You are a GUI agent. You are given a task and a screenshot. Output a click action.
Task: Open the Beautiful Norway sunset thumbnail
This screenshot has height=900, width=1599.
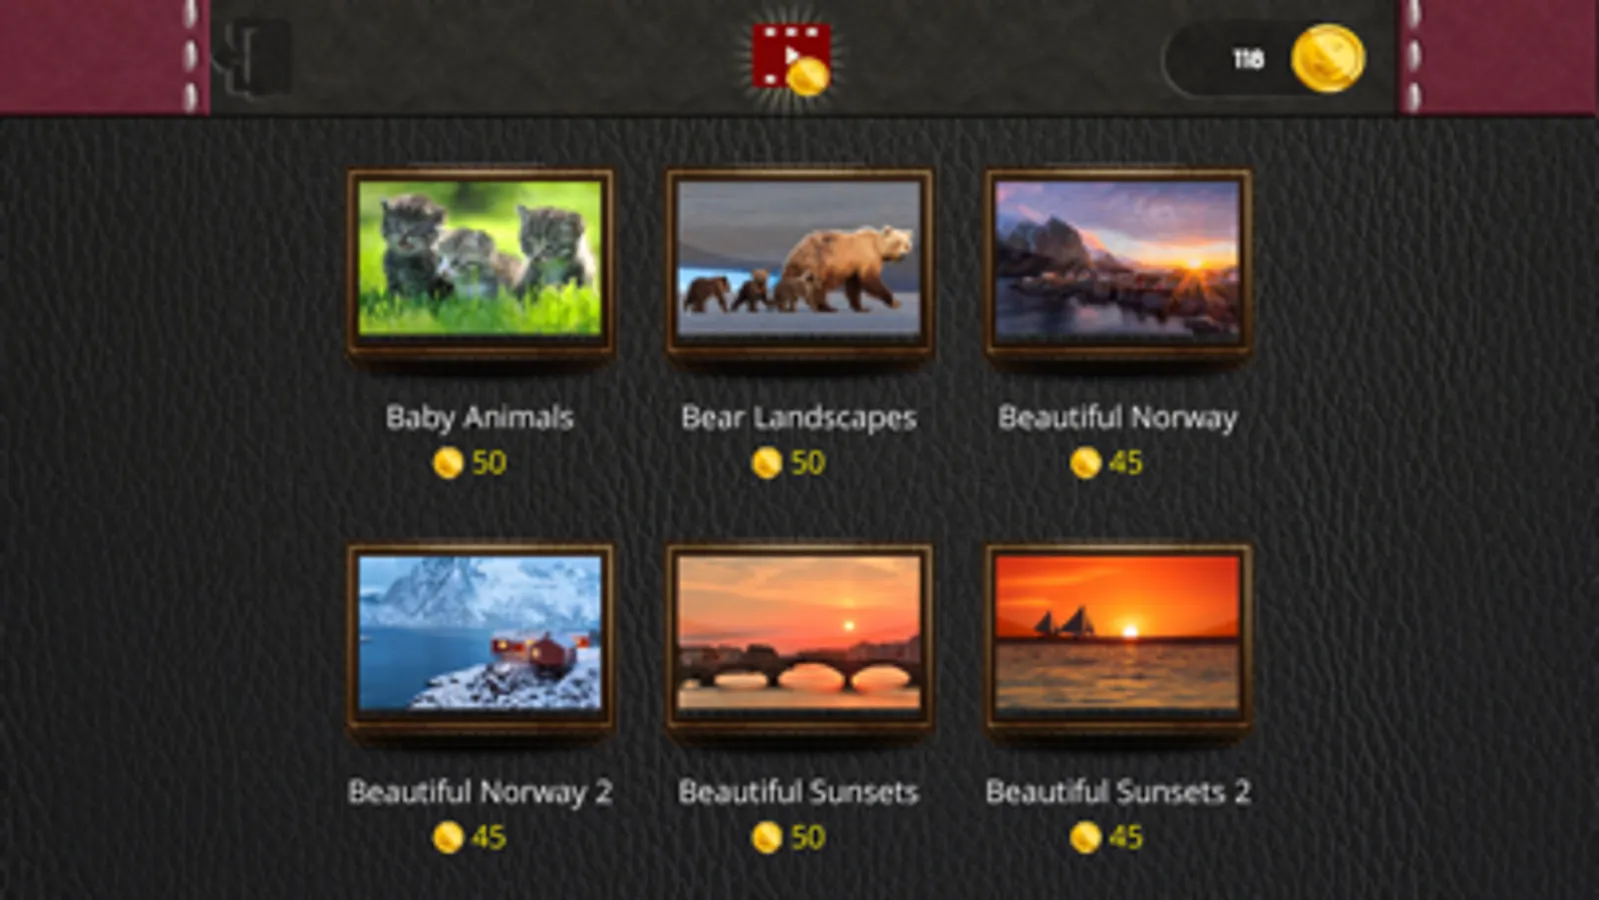[x=1118, y=262]
